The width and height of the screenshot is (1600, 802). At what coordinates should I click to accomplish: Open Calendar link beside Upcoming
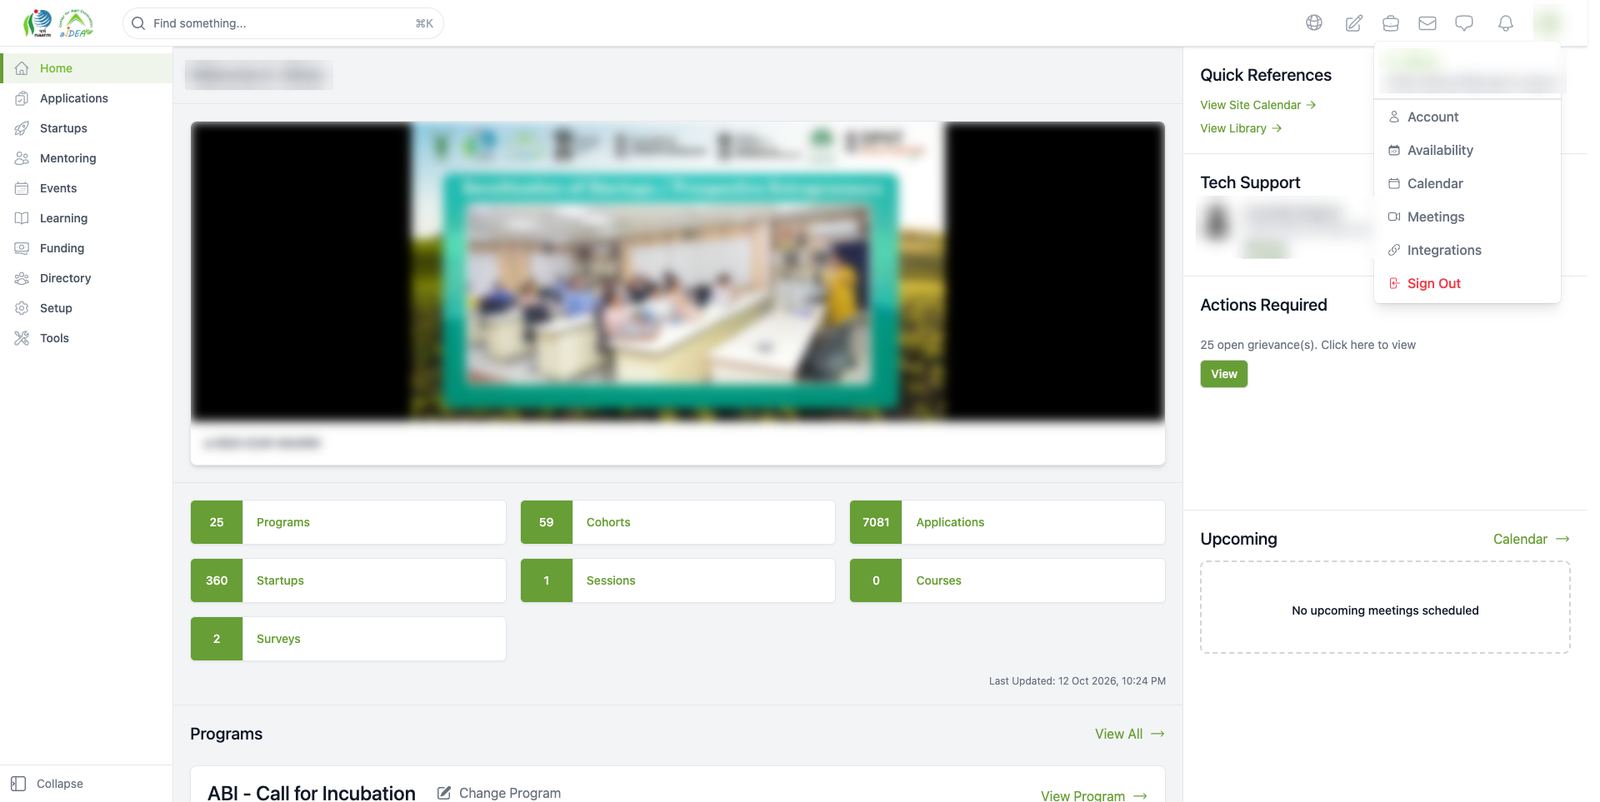[x=1531, y=539]
